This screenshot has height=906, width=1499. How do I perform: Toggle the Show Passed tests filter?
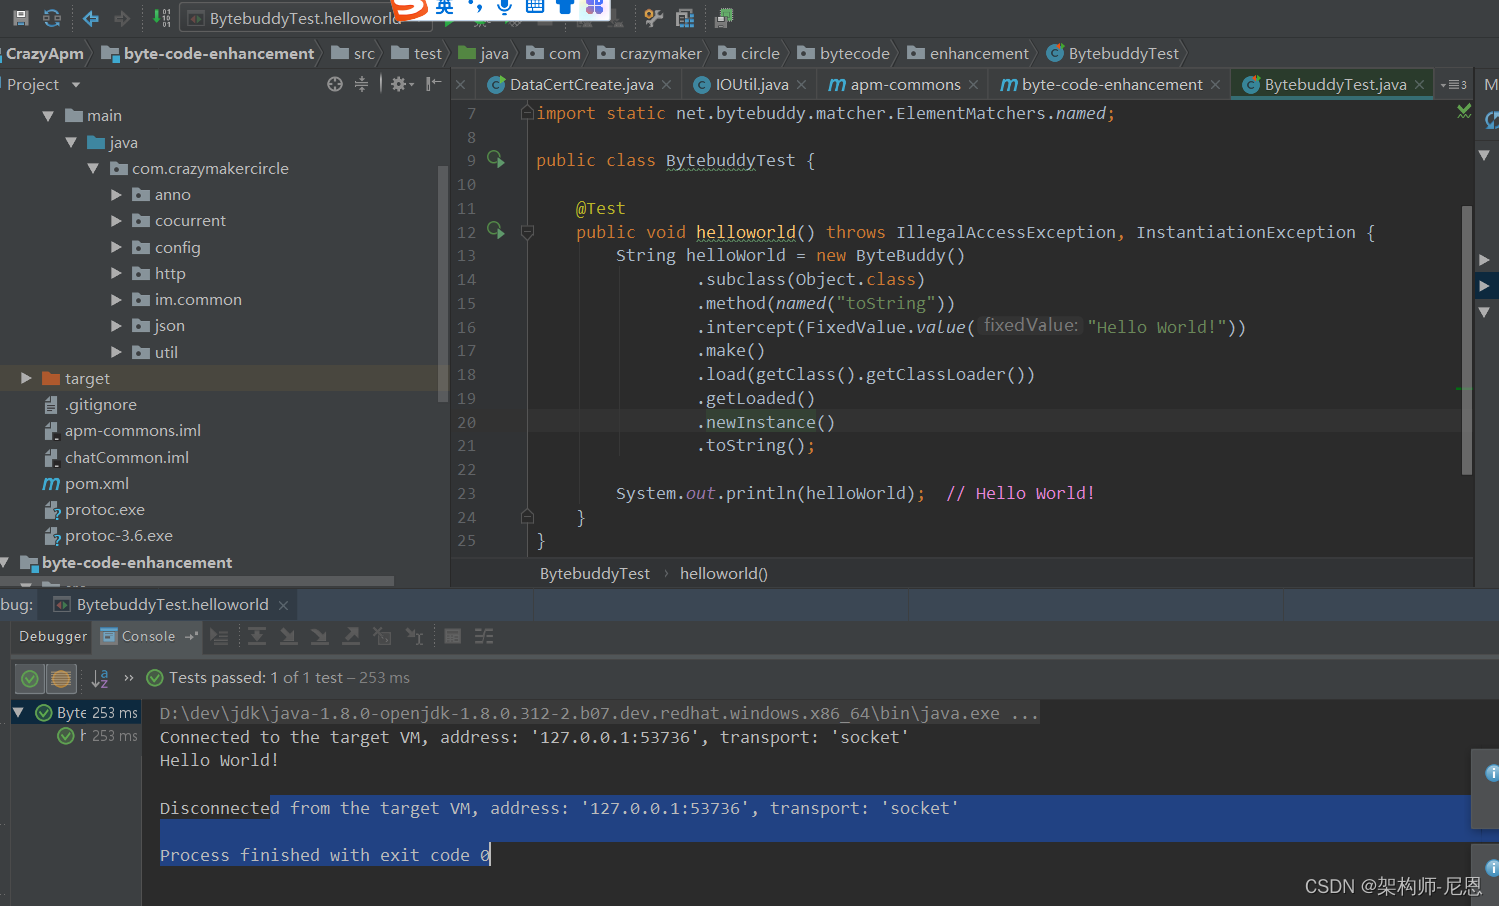(30, 679)
